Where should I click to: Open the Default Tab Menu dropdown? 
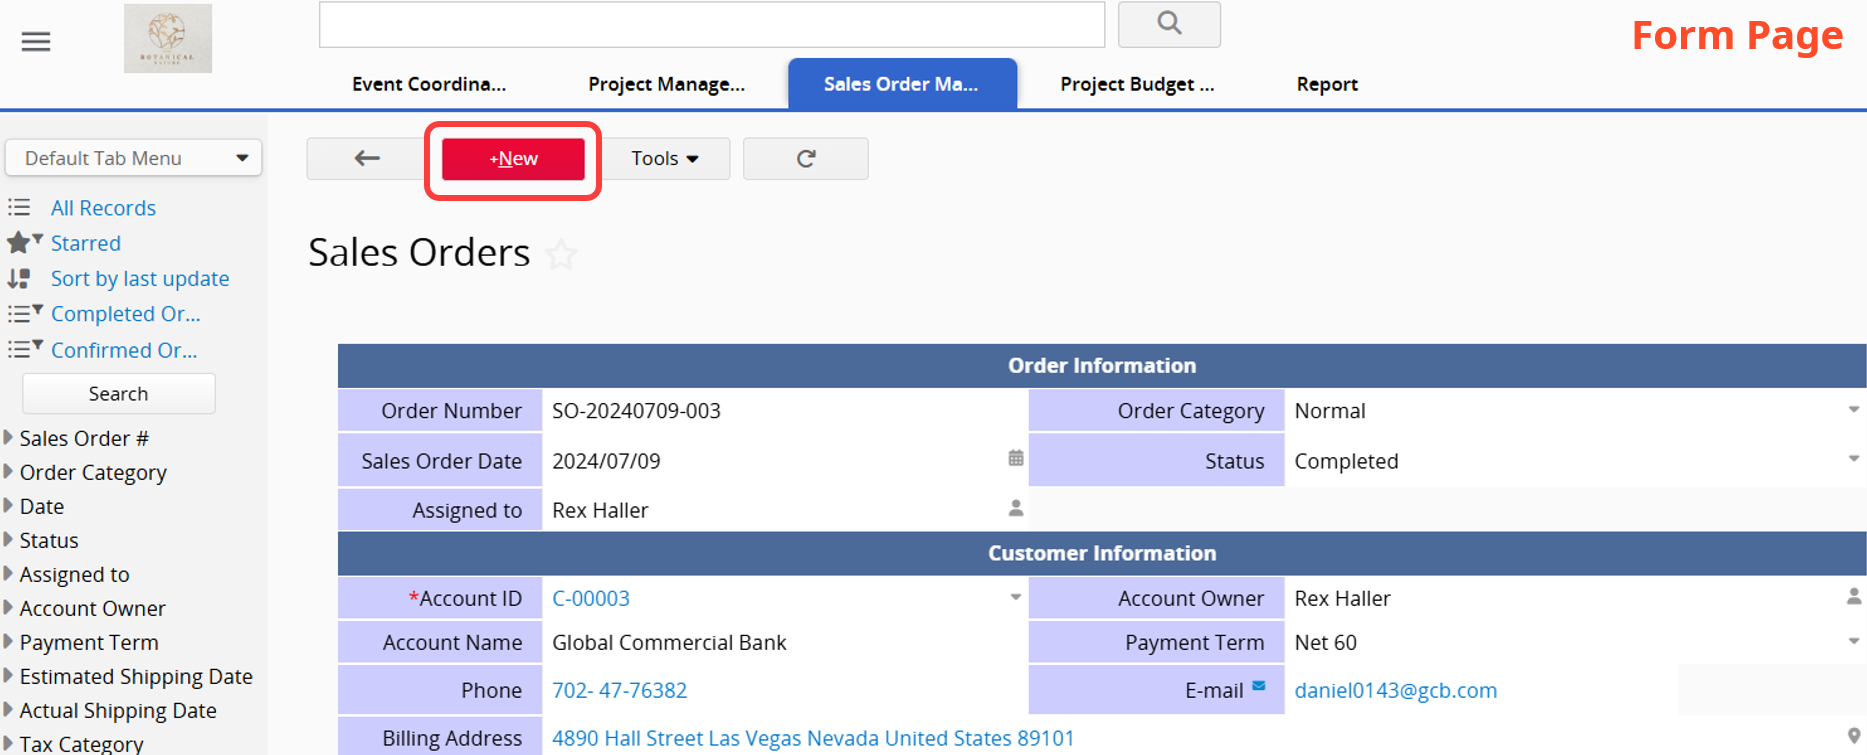point(133,158)
